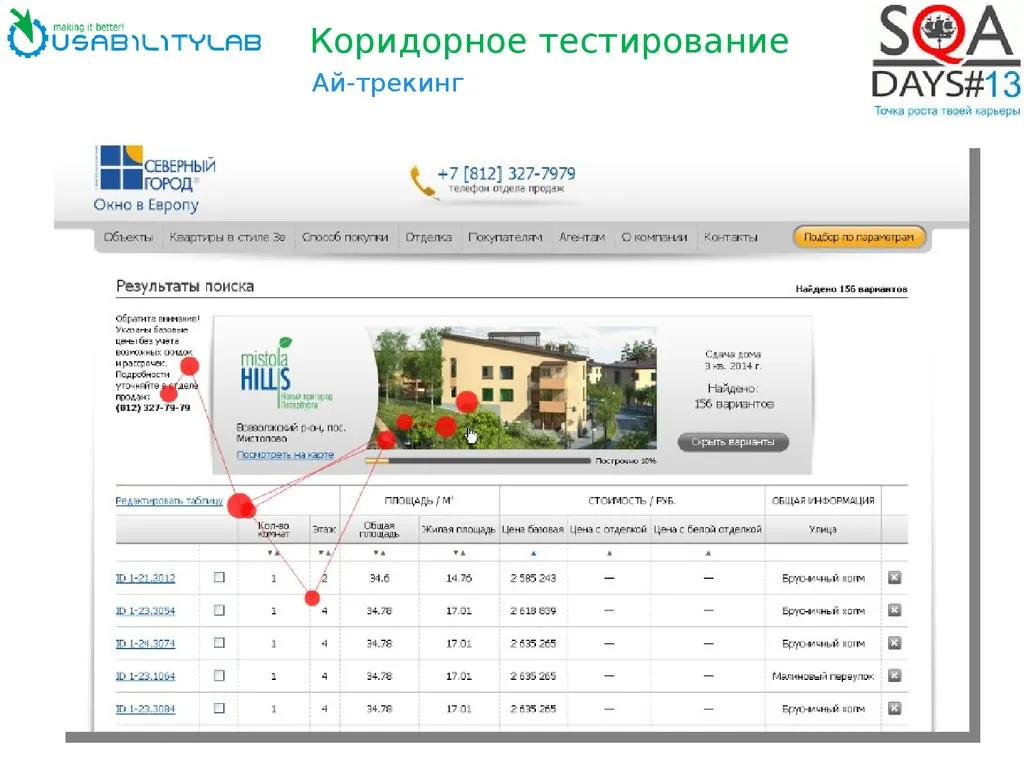Open the Контакты menu item
This screenshot has height=768, width=1024.
click(731, 237)
